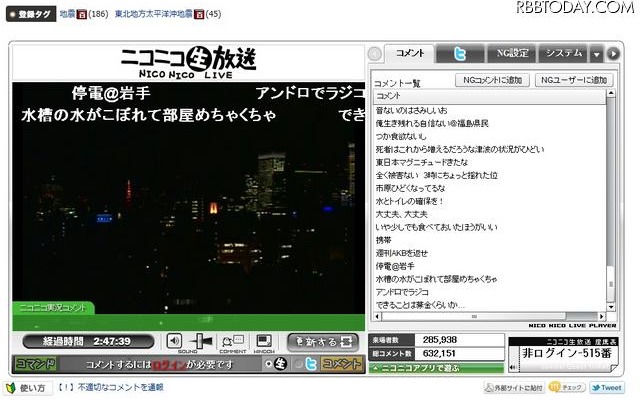
Task: Select comment 水とトイレの確保を！
Action: [x=410, y=201]
